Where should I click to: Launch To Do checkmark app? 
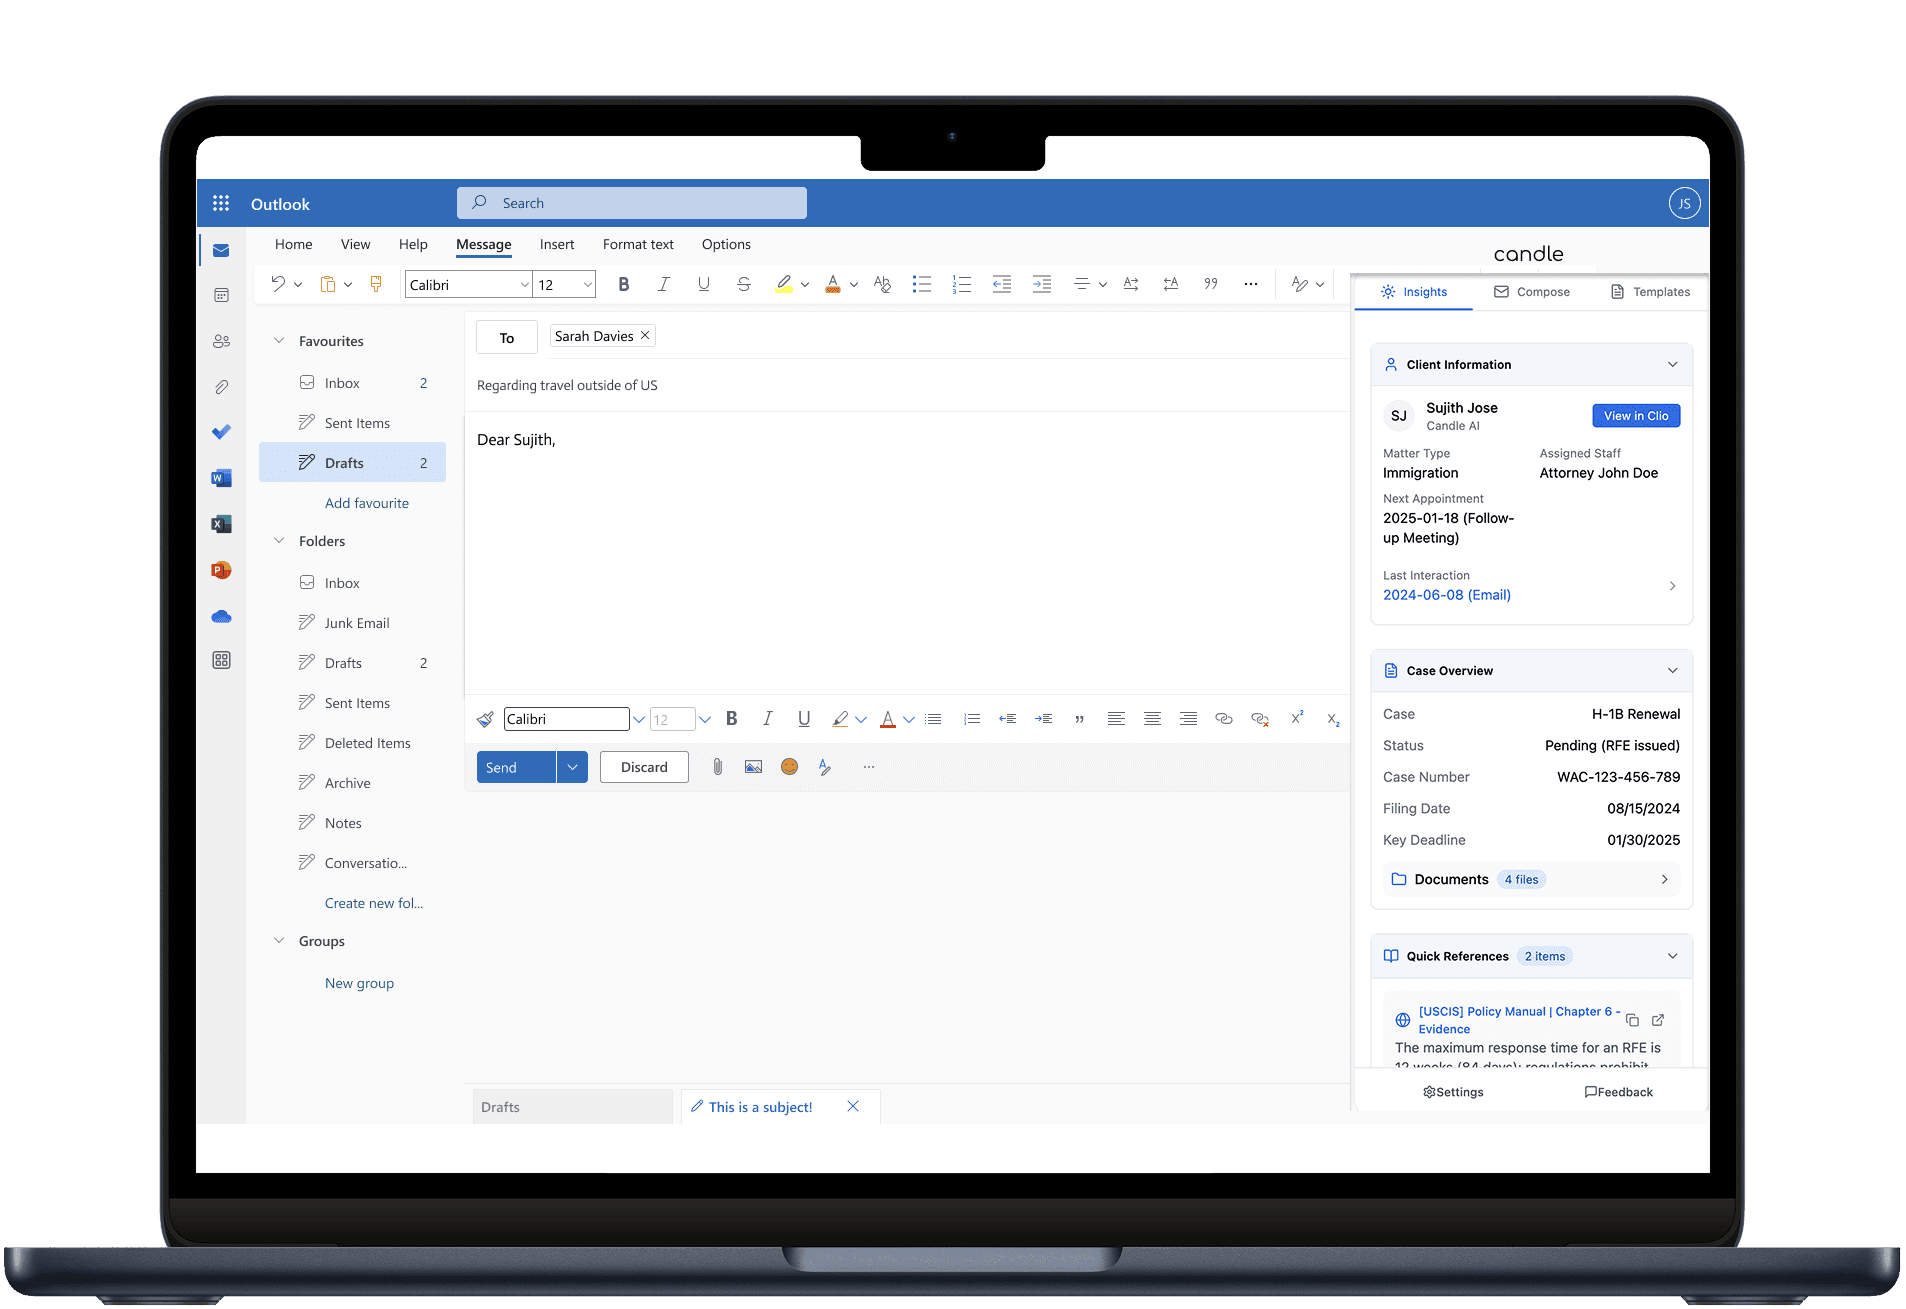[x=221, y=432]
